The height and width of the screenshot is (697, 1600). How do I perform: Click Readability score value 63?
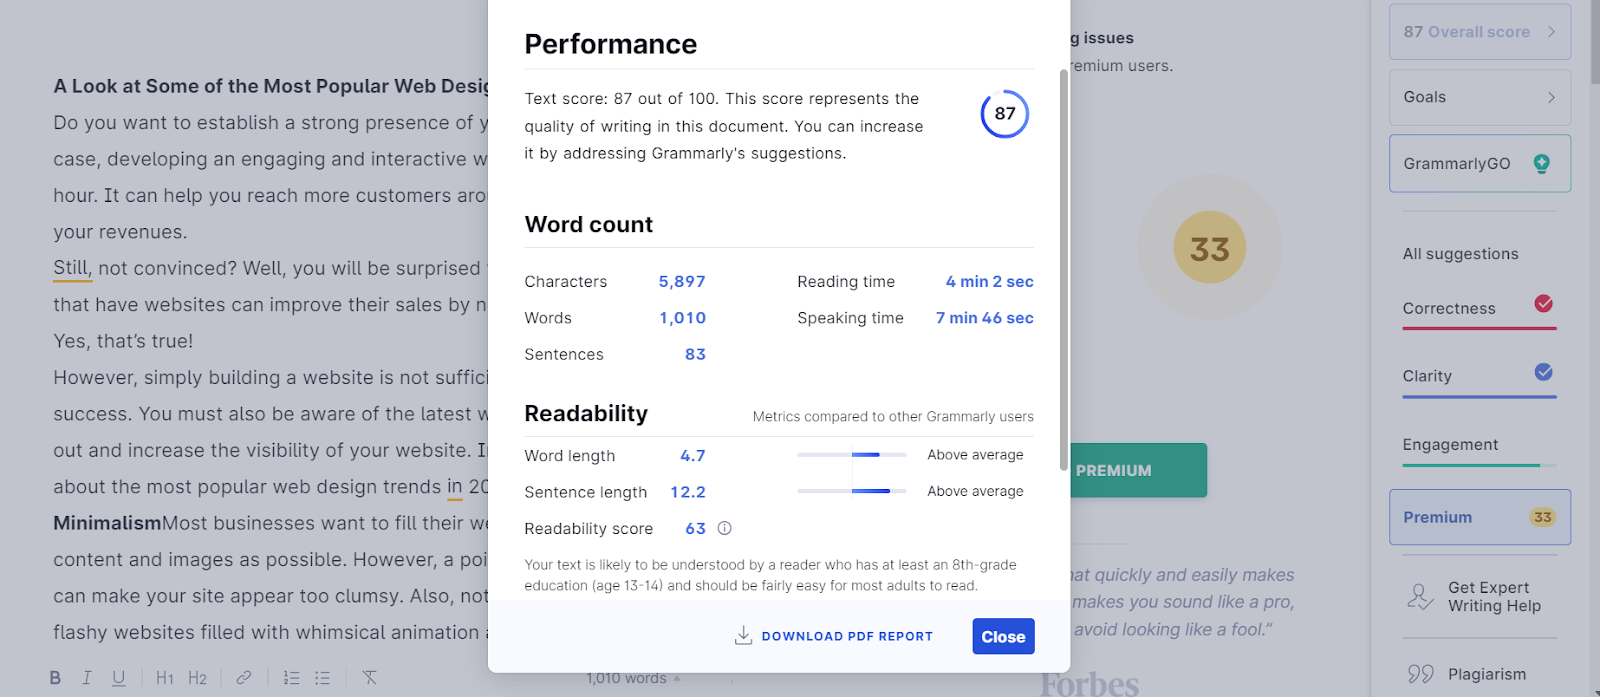click(696, 528)
